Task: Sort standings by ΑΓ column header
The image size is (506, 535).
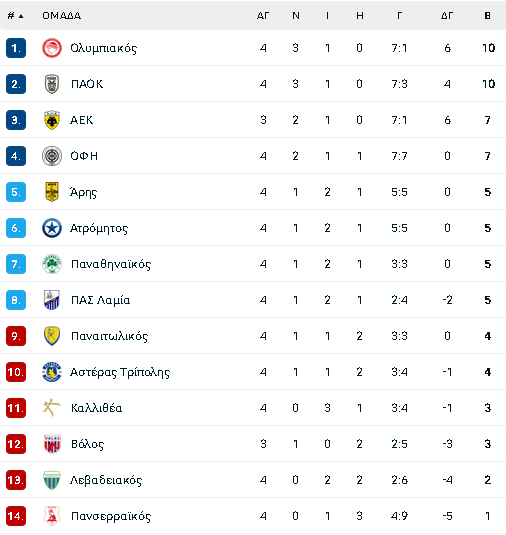Action: click(x=263, y=16)
